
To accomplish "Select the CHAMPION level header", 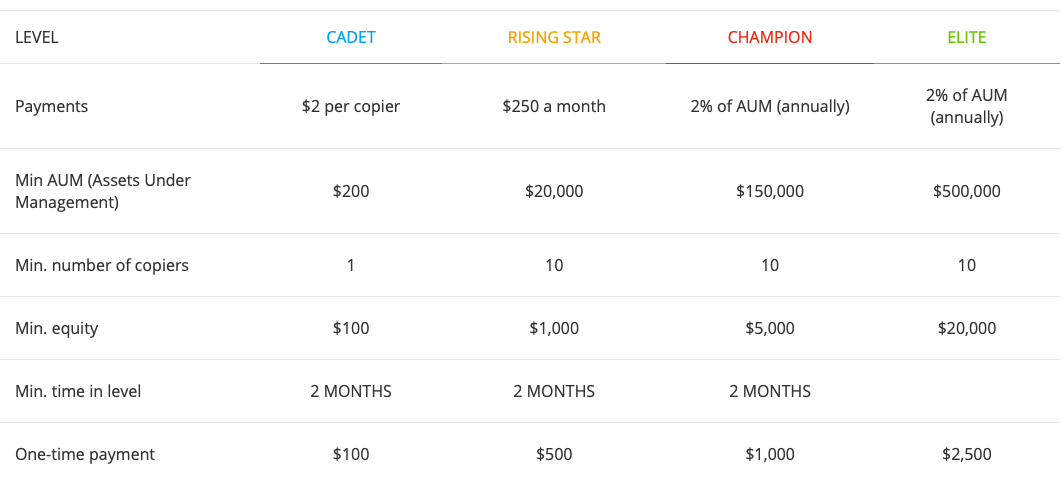I will (x=769, y=38).
